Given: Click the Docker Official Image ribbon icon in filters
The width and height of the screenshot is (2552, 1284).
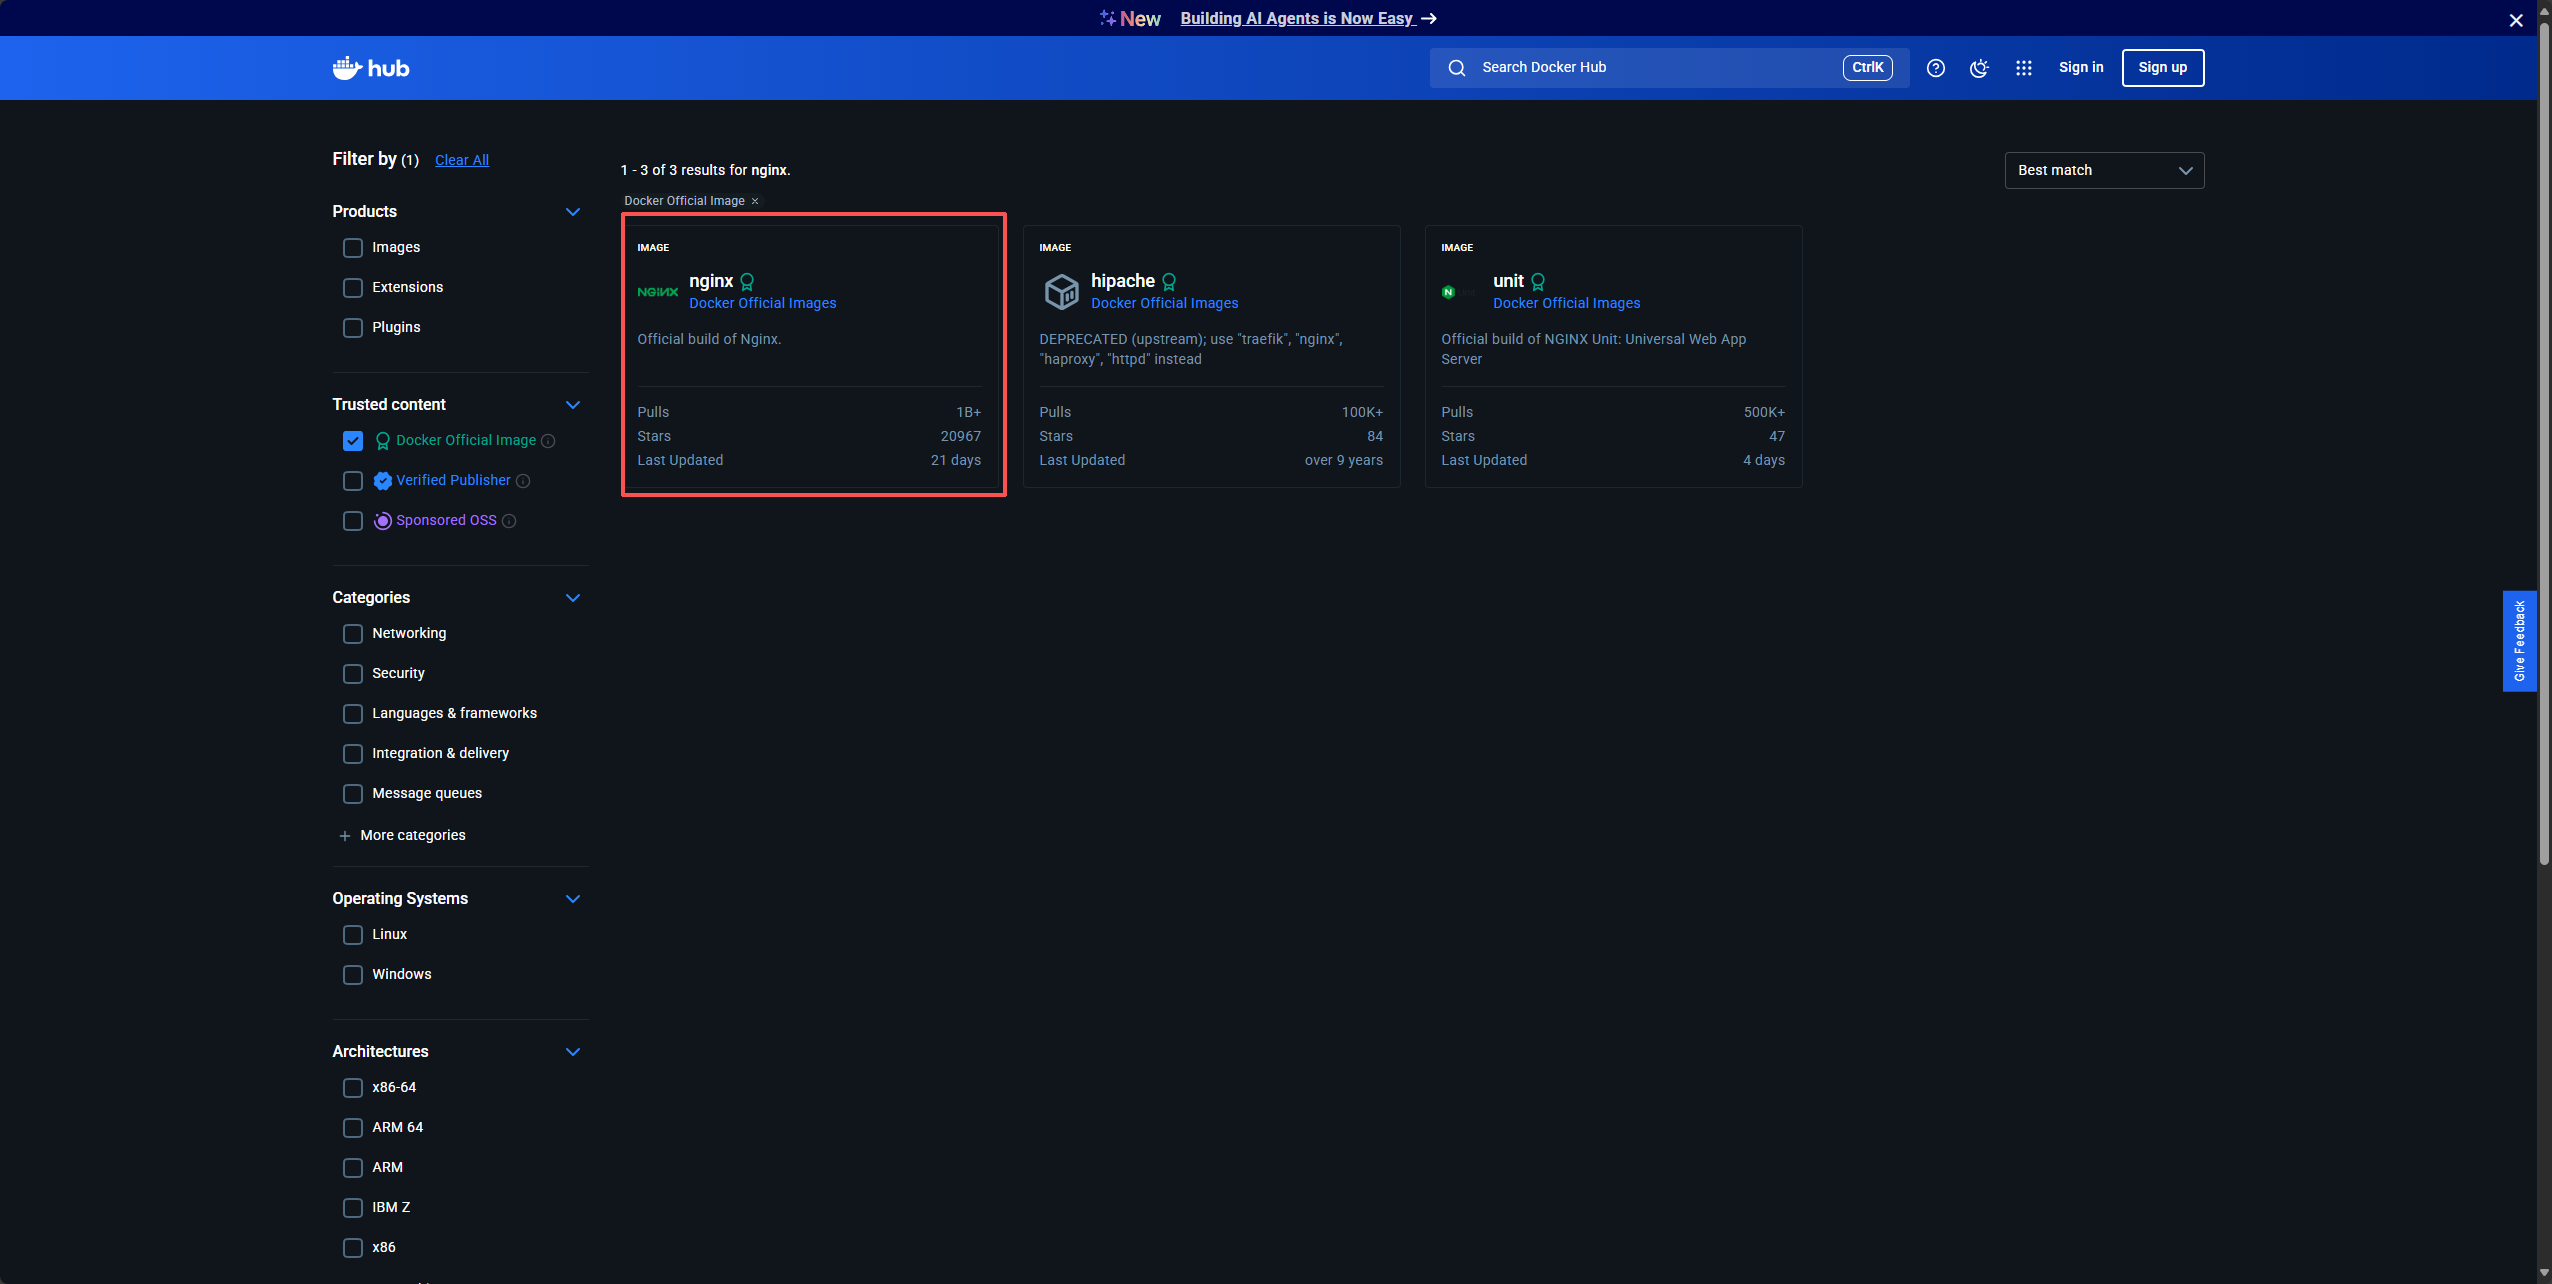Looking at the screenshot, I should tap(382, 441).
